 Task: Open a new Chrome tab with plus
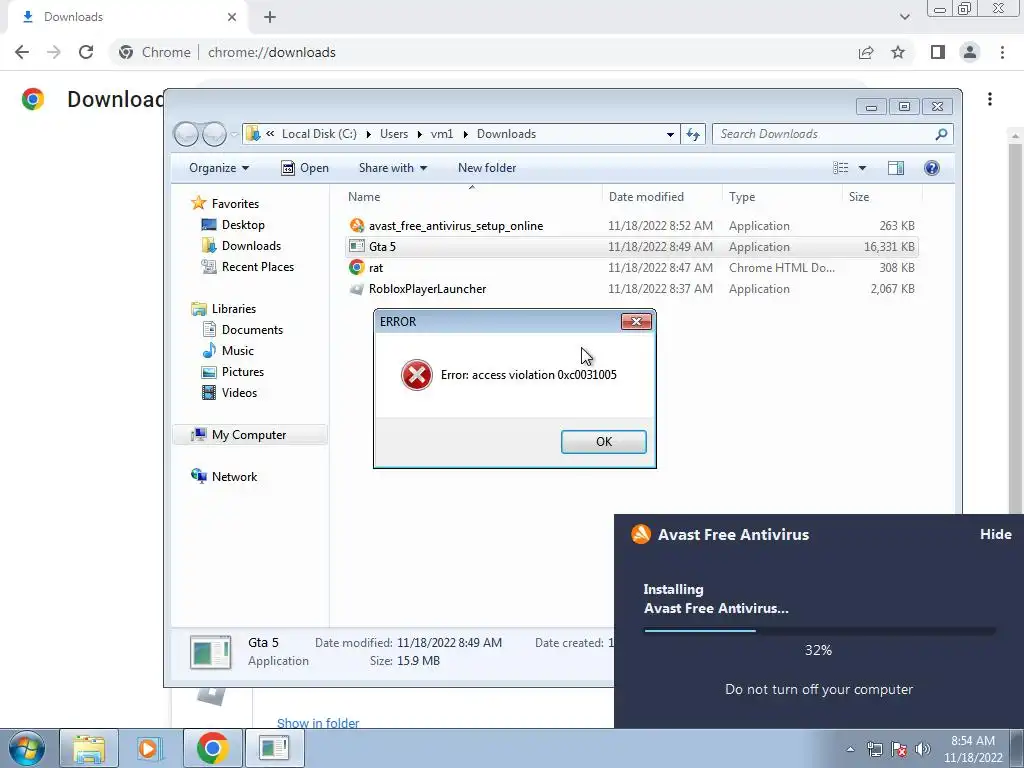point(270,18)
